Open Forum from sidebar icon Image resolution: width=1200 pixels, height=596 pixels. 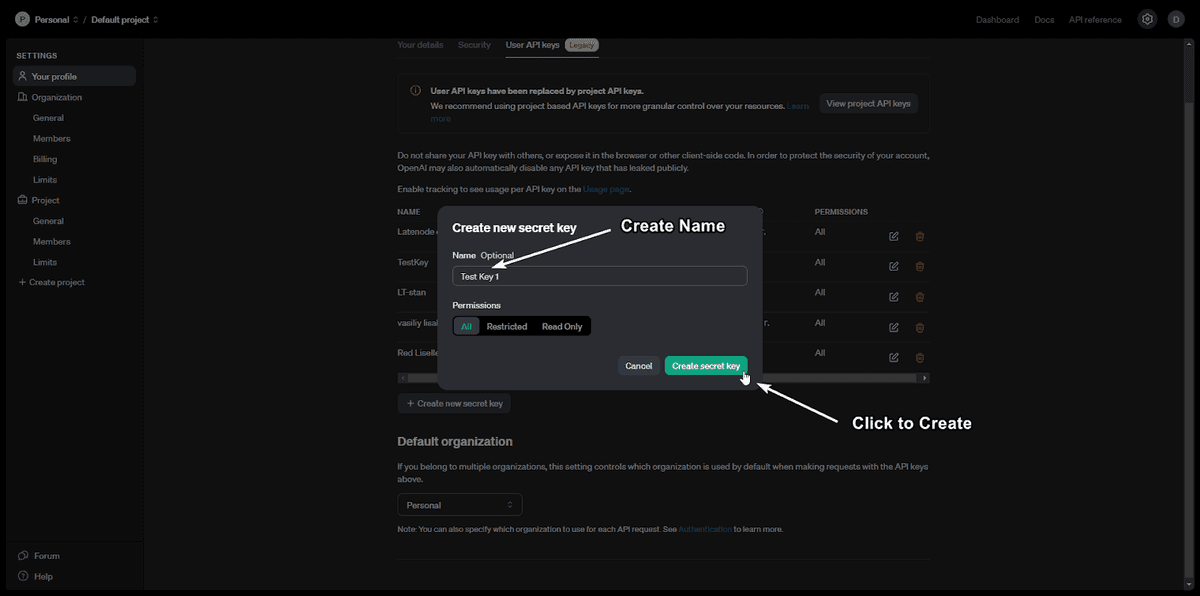click(x=23, y=556)
